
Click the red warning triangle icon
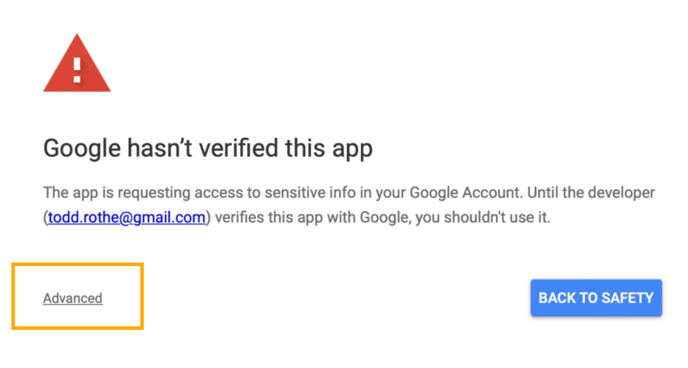[77, 63]
